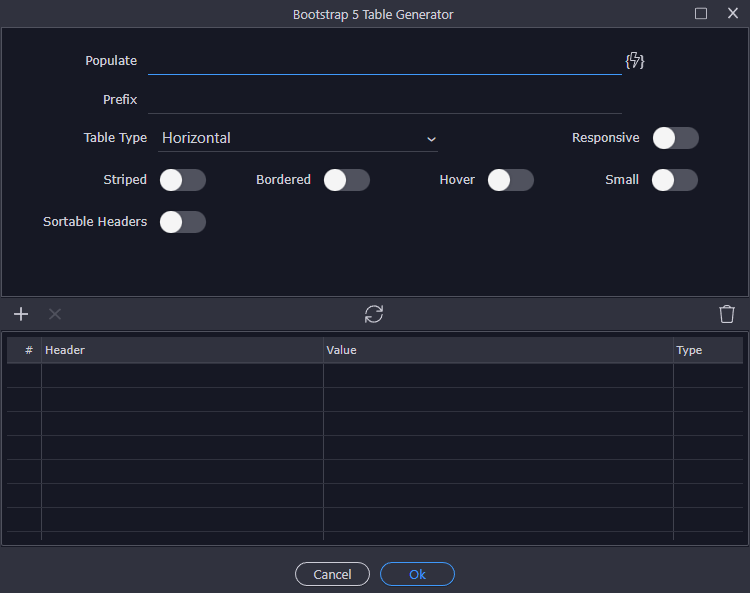The width and height of the screenshot is (750, 593).
Task: Close the Table Generator dialog
Action: 733,13
